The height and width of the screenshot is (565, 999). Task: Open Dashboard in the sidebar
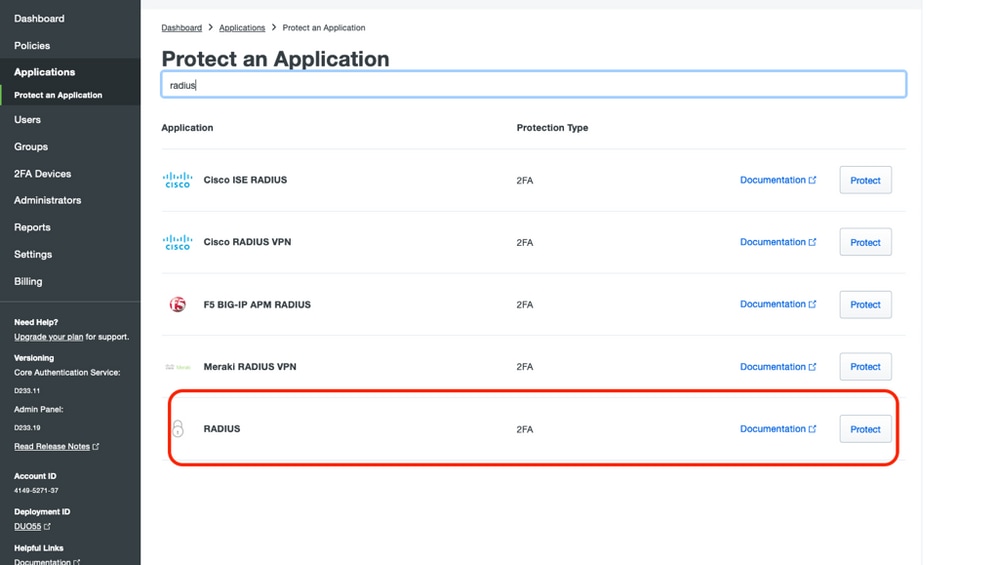39,18
